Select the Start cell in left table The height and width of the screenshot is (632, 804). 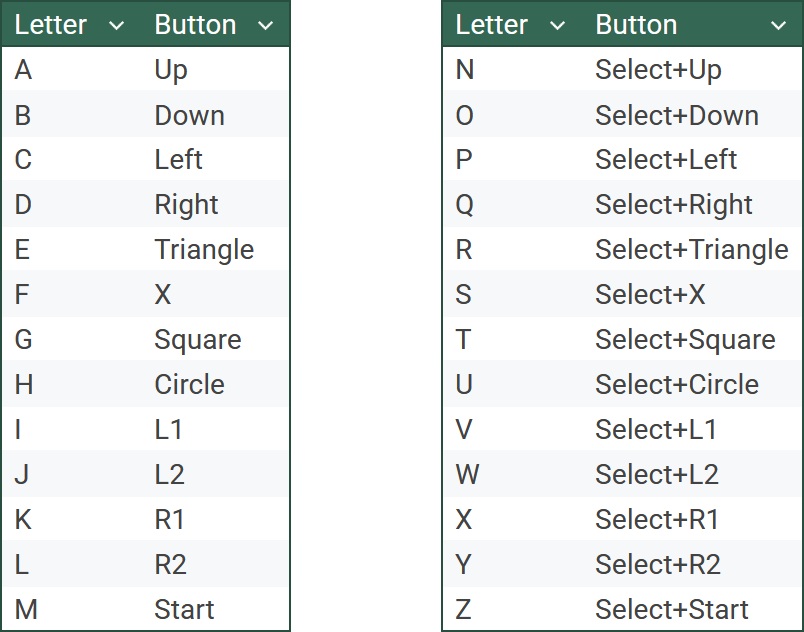184,610
